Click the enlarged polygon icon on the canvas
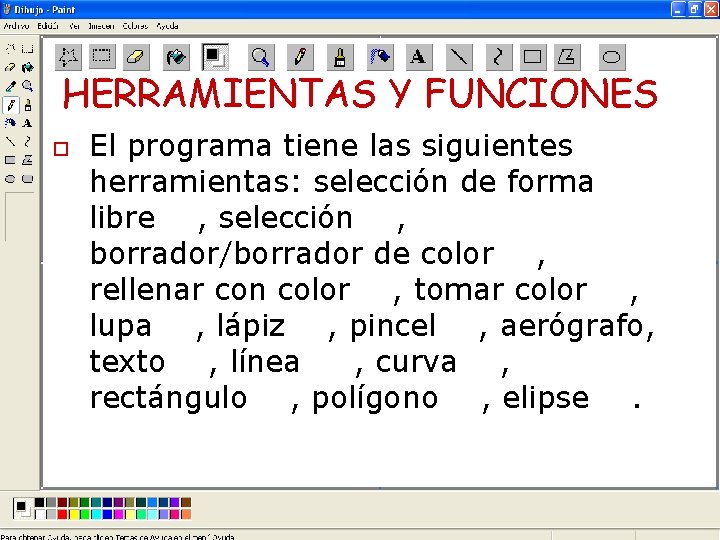 click(x=567, y=57)
